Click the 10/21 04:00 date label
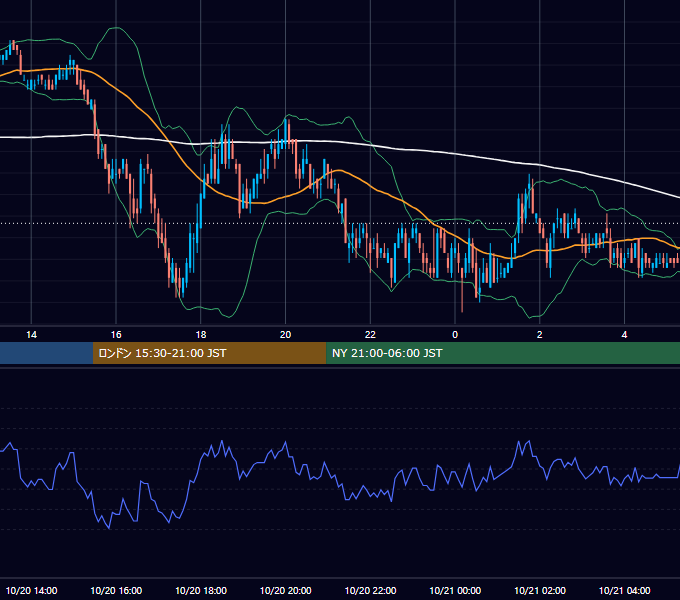This screenshot has height=600, width=680. [x=624, y=590]
